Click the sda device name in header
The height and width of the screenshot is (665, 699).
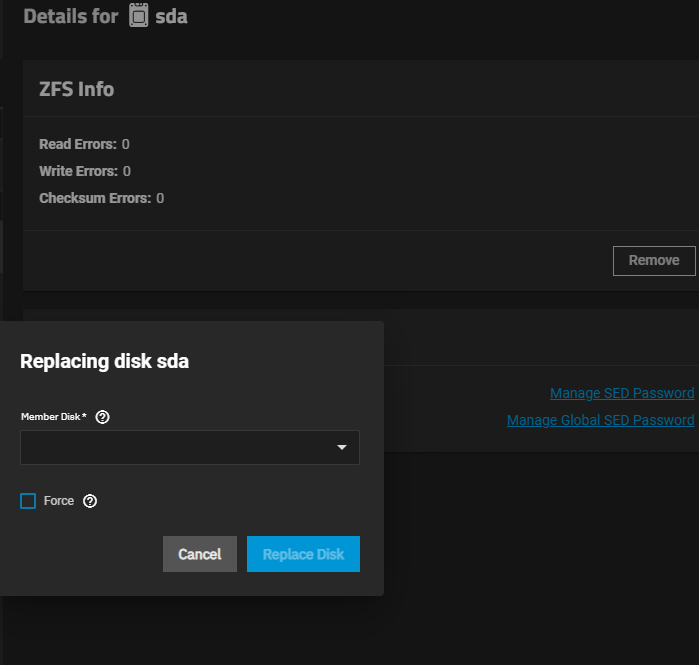[x=171, y=16]
